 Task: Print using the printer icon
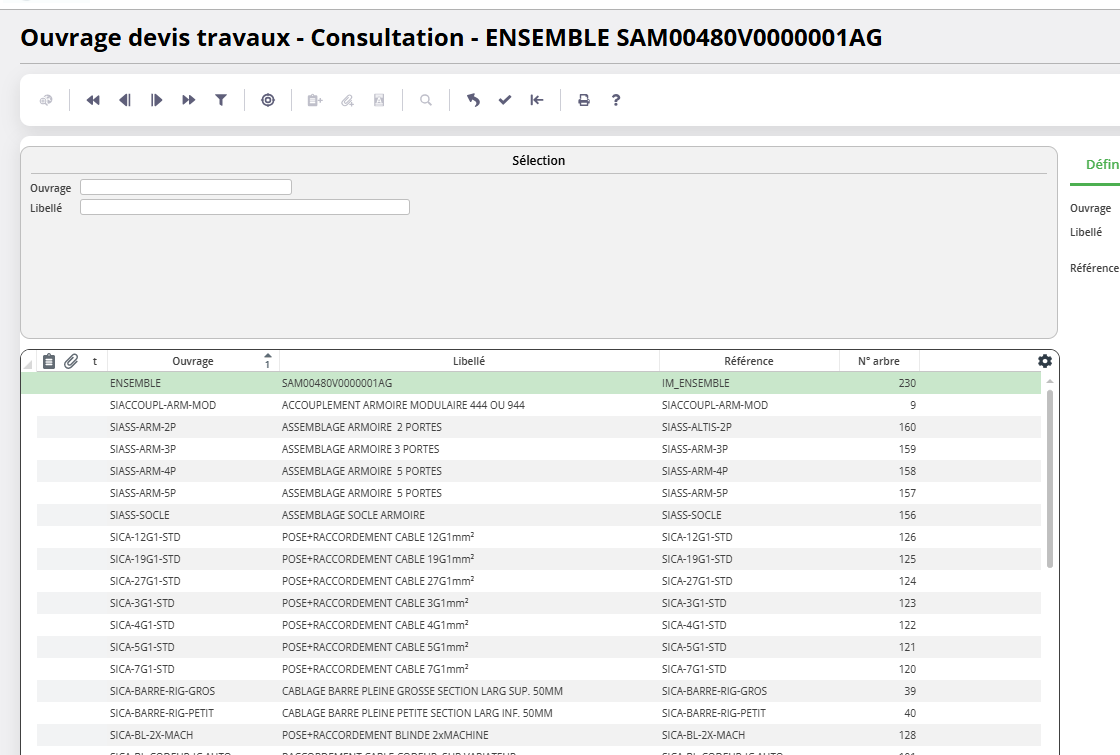pos(584,100)
